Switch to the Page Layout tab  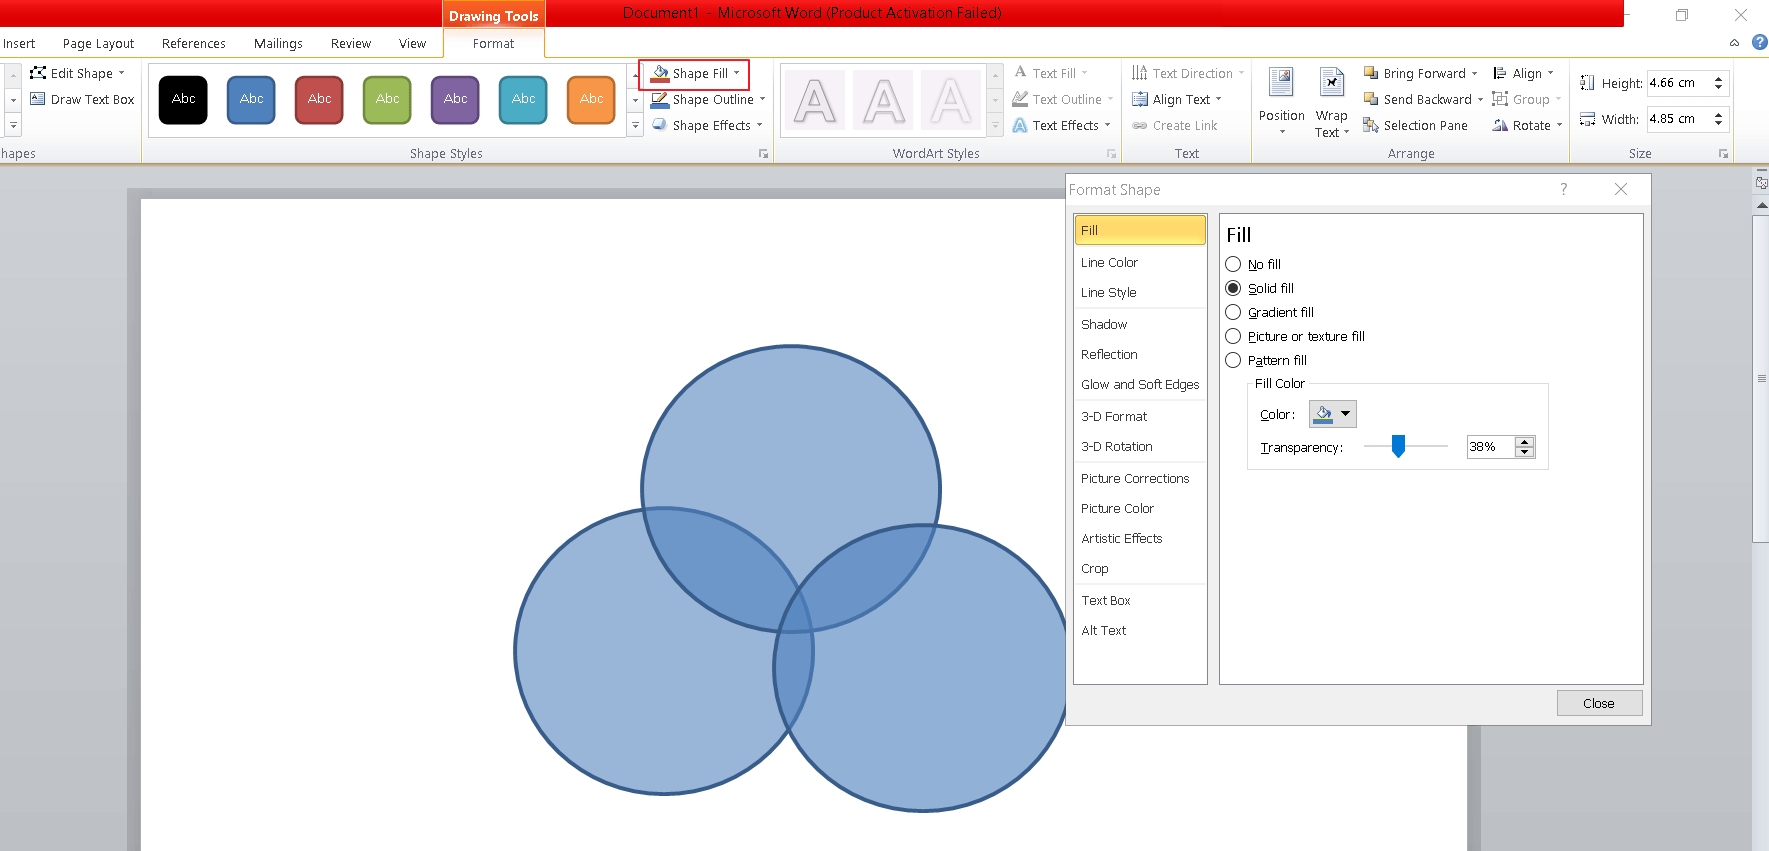98,44
